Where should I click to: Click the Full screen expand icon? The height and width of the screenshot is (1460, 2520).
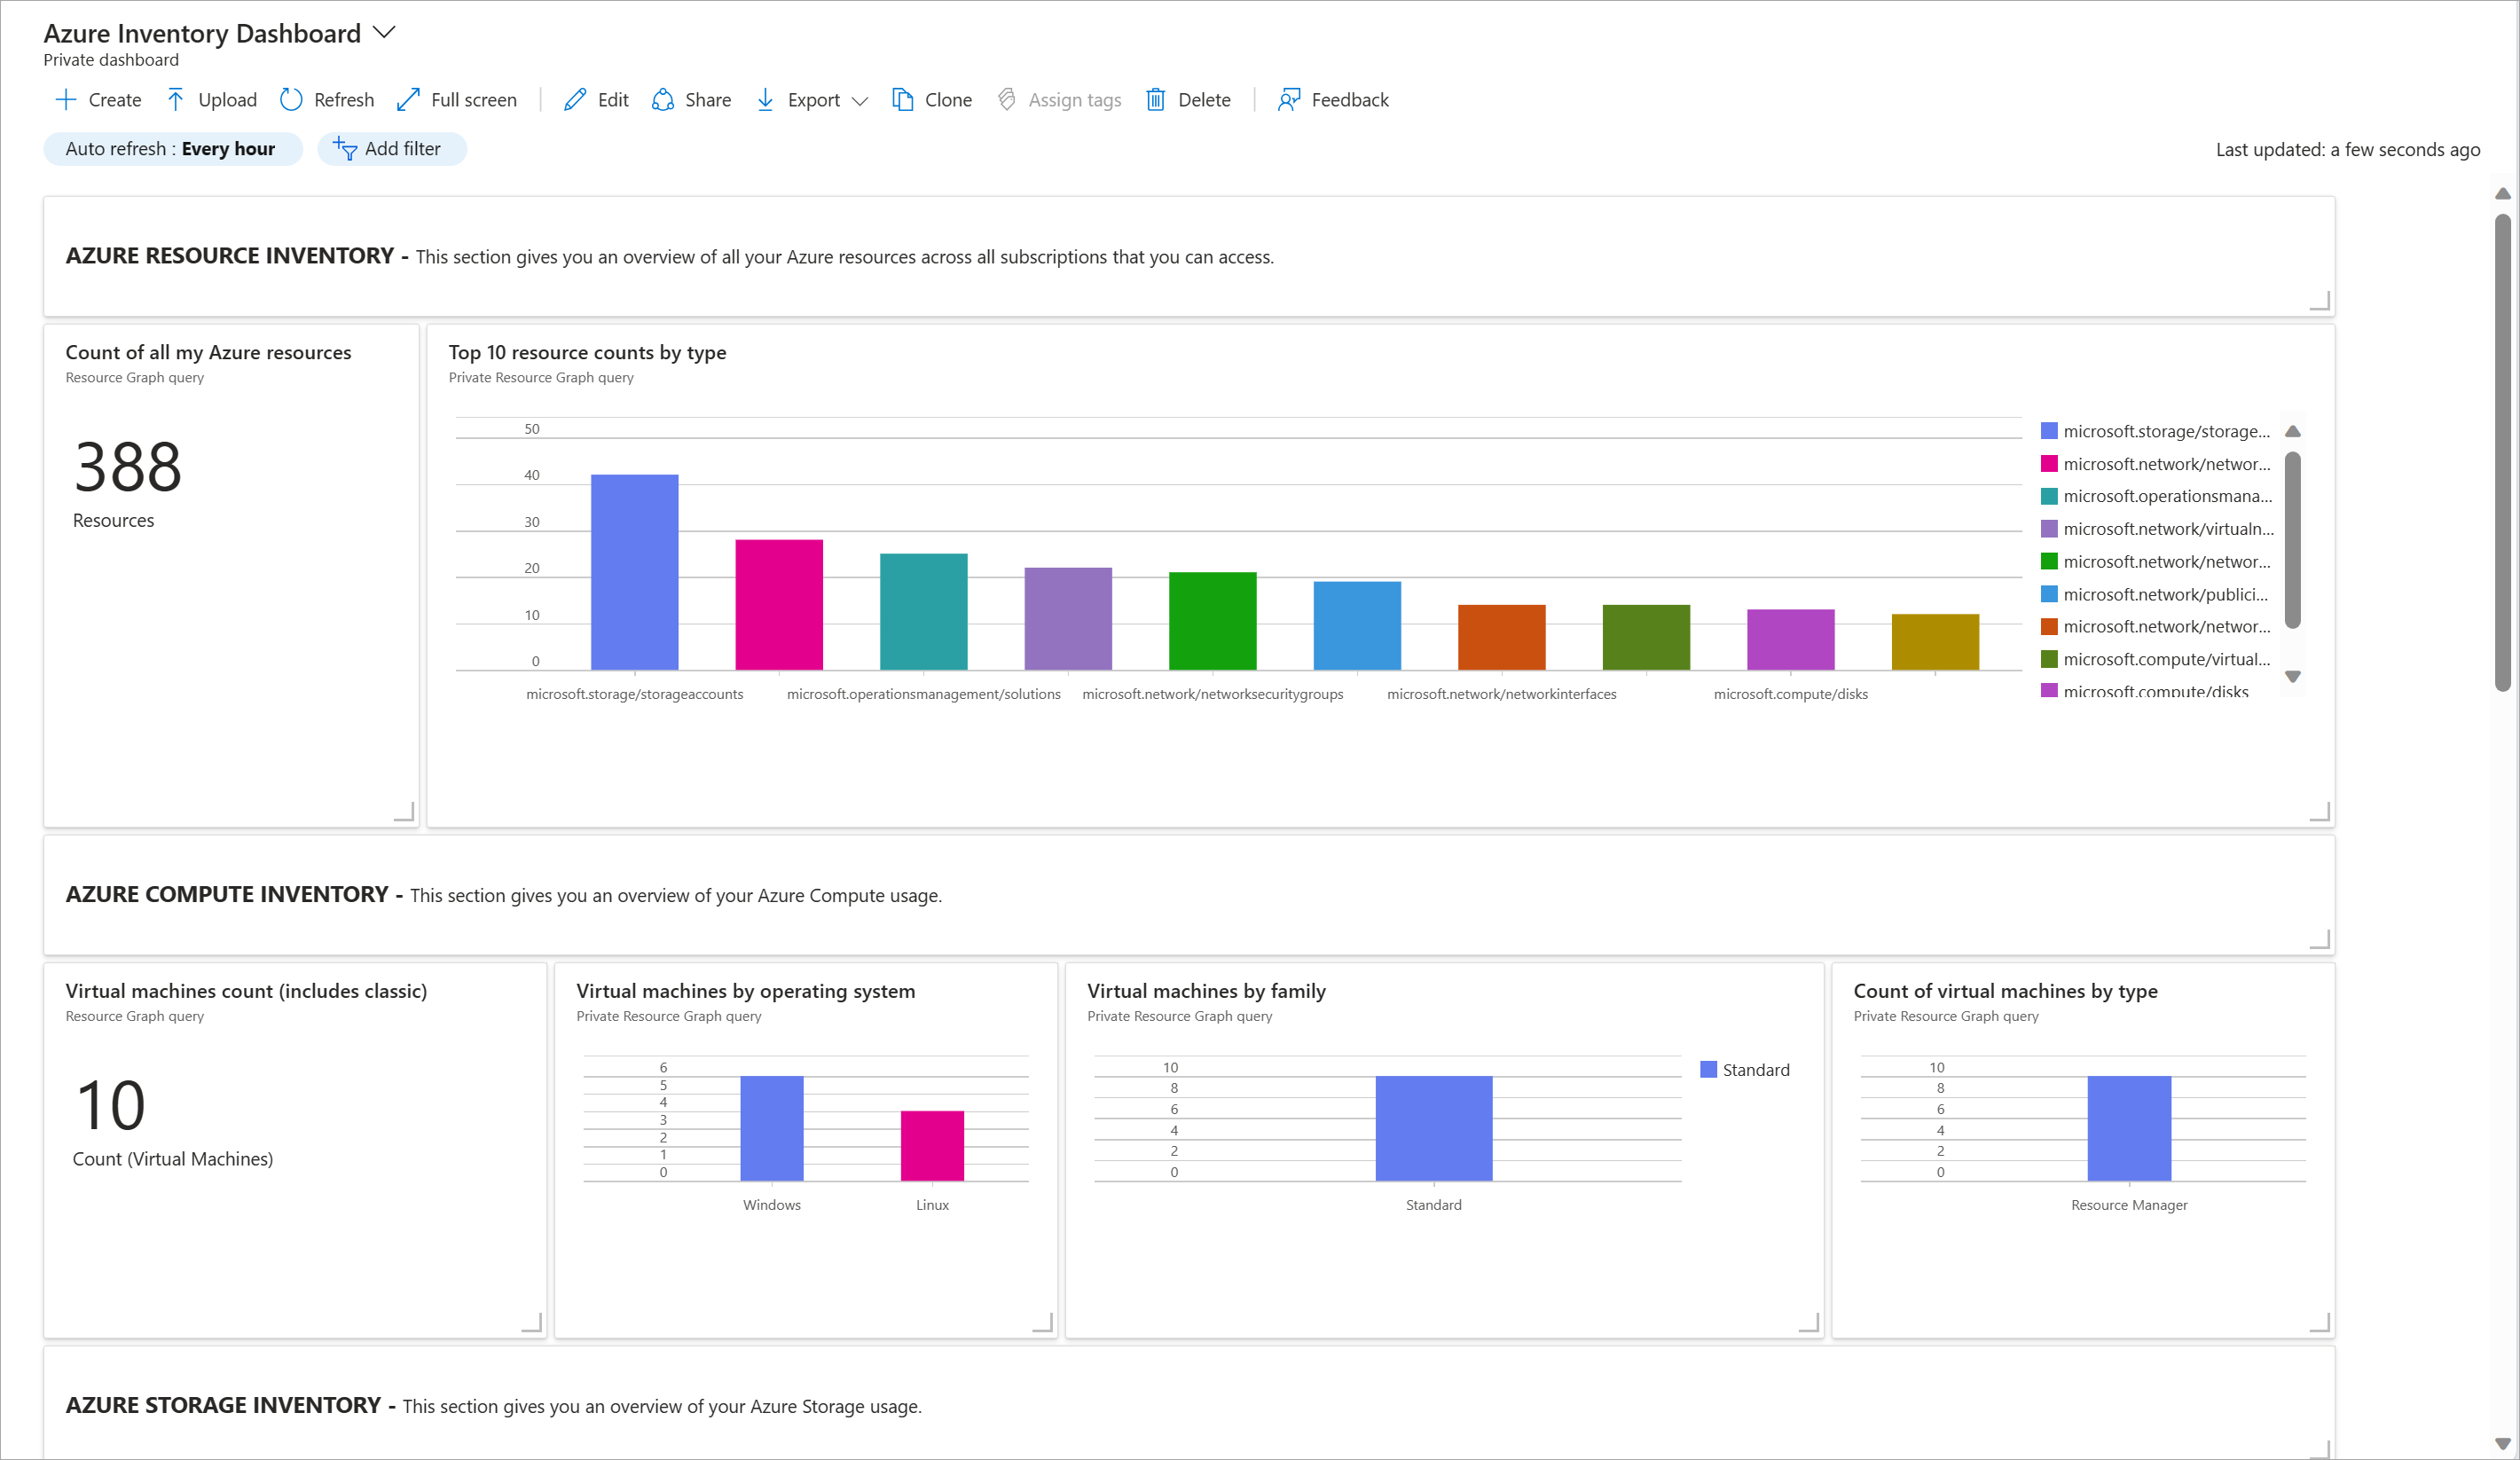(x=408, y=100)
